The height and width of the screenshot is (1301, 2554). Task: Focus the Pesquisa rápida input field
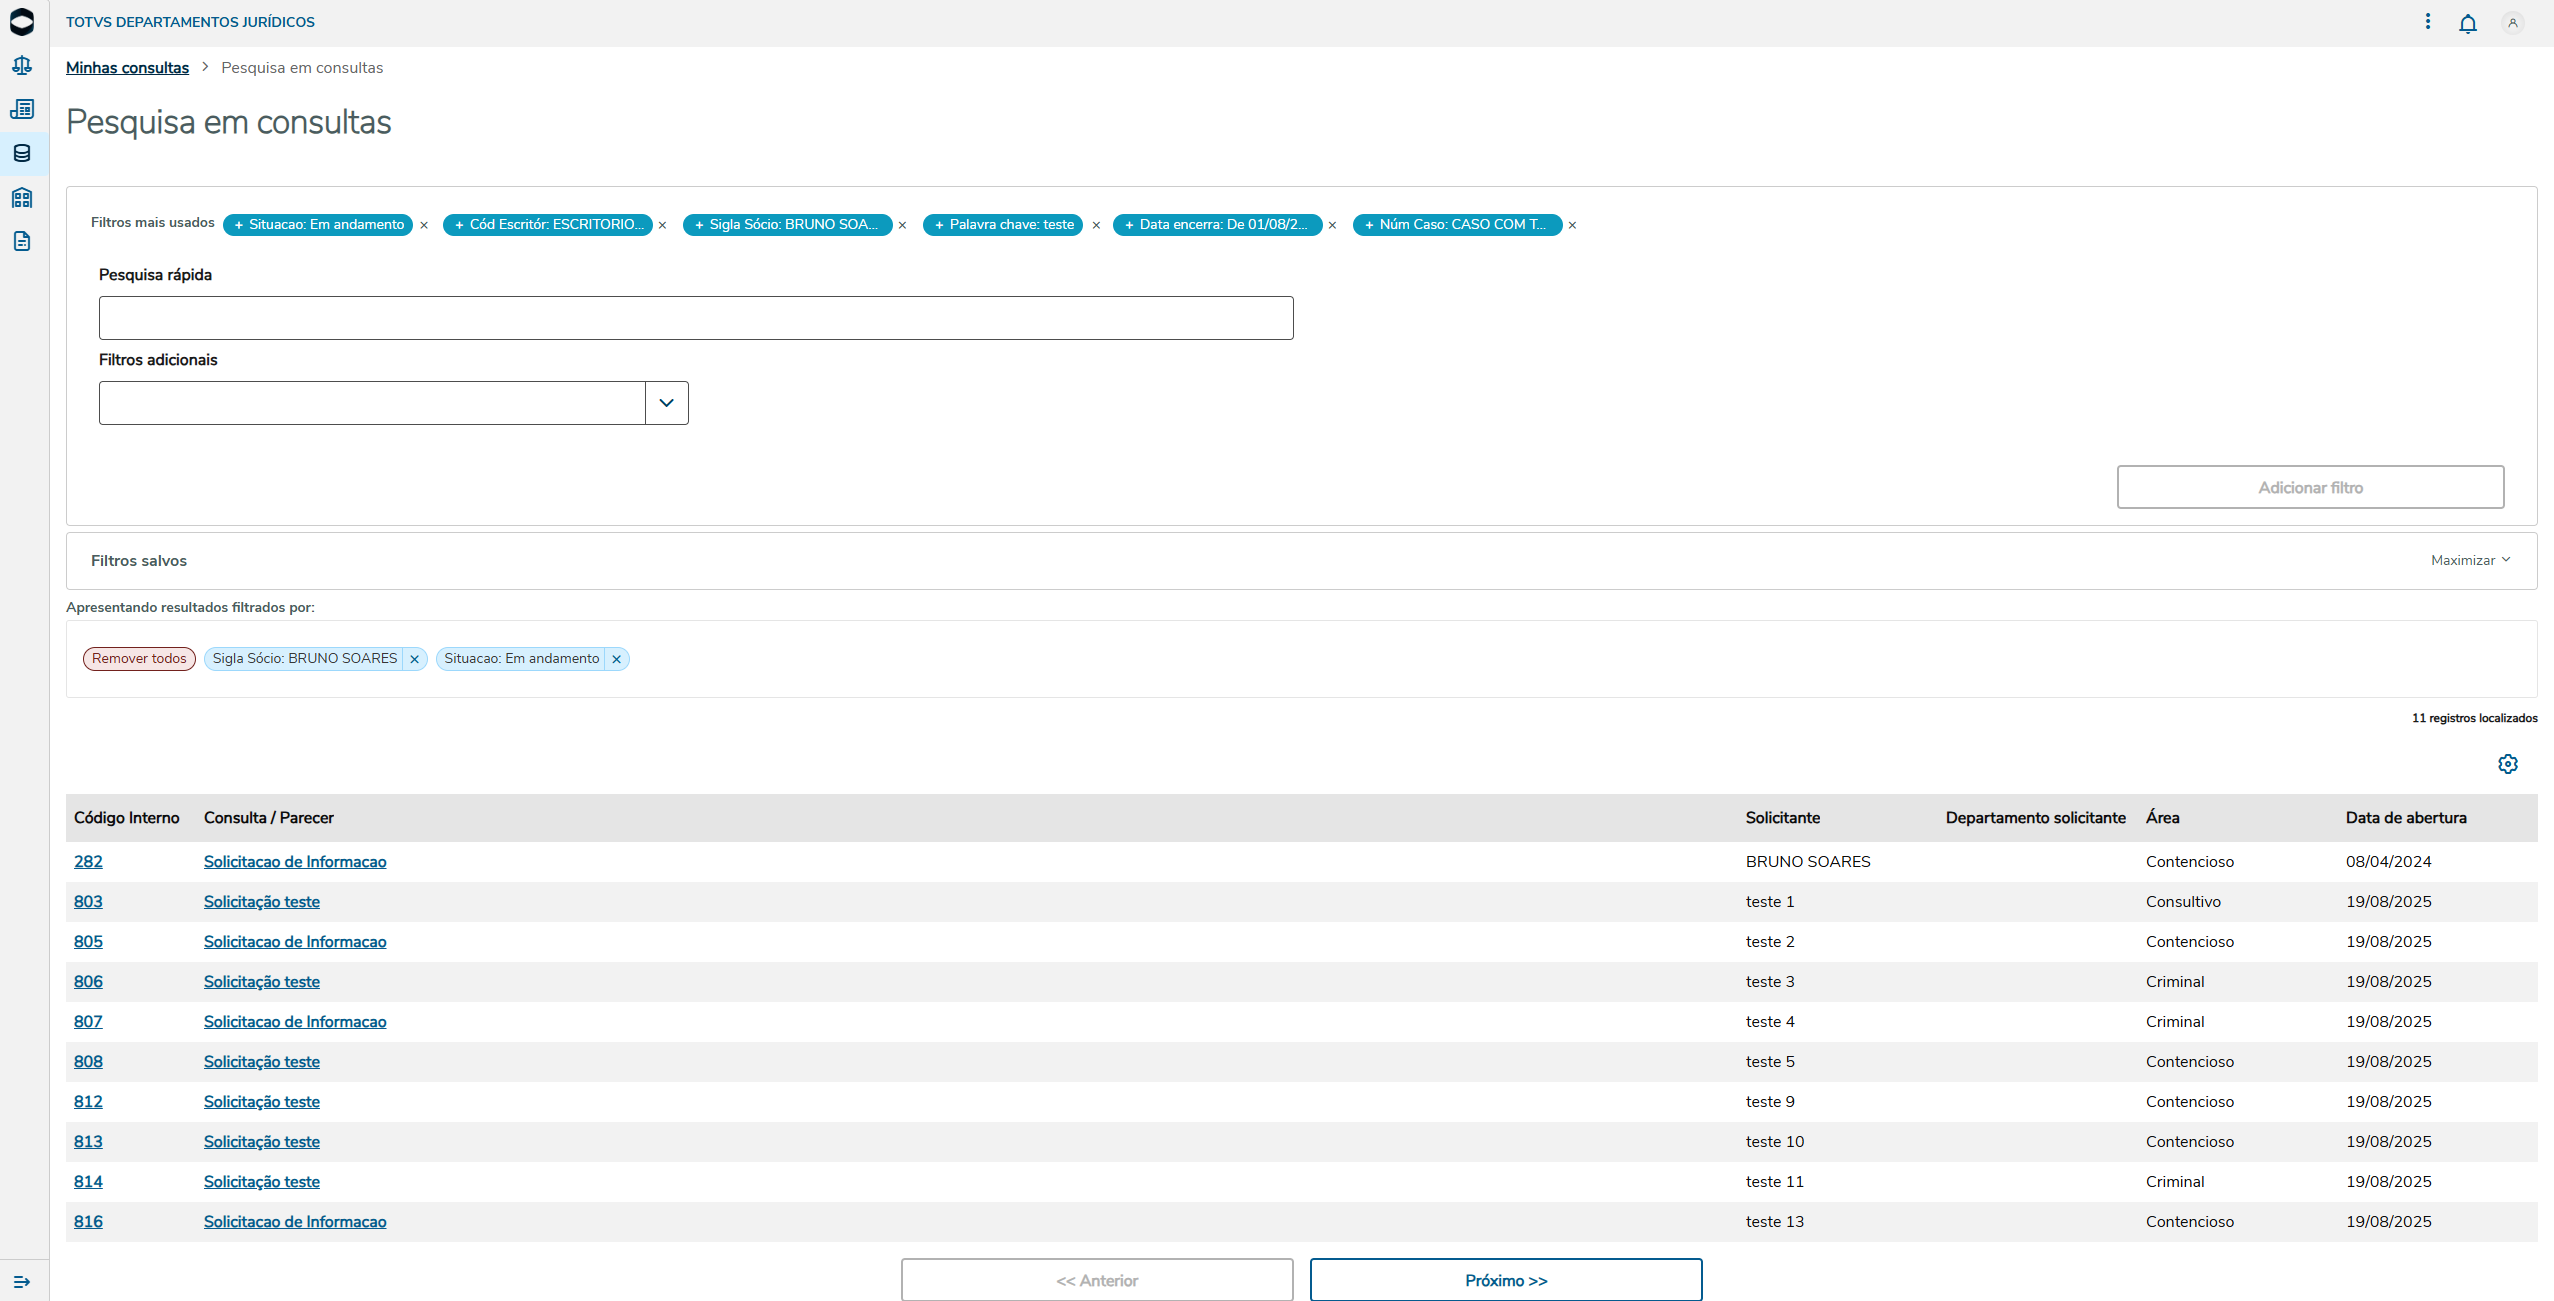(x=695, y=318)
